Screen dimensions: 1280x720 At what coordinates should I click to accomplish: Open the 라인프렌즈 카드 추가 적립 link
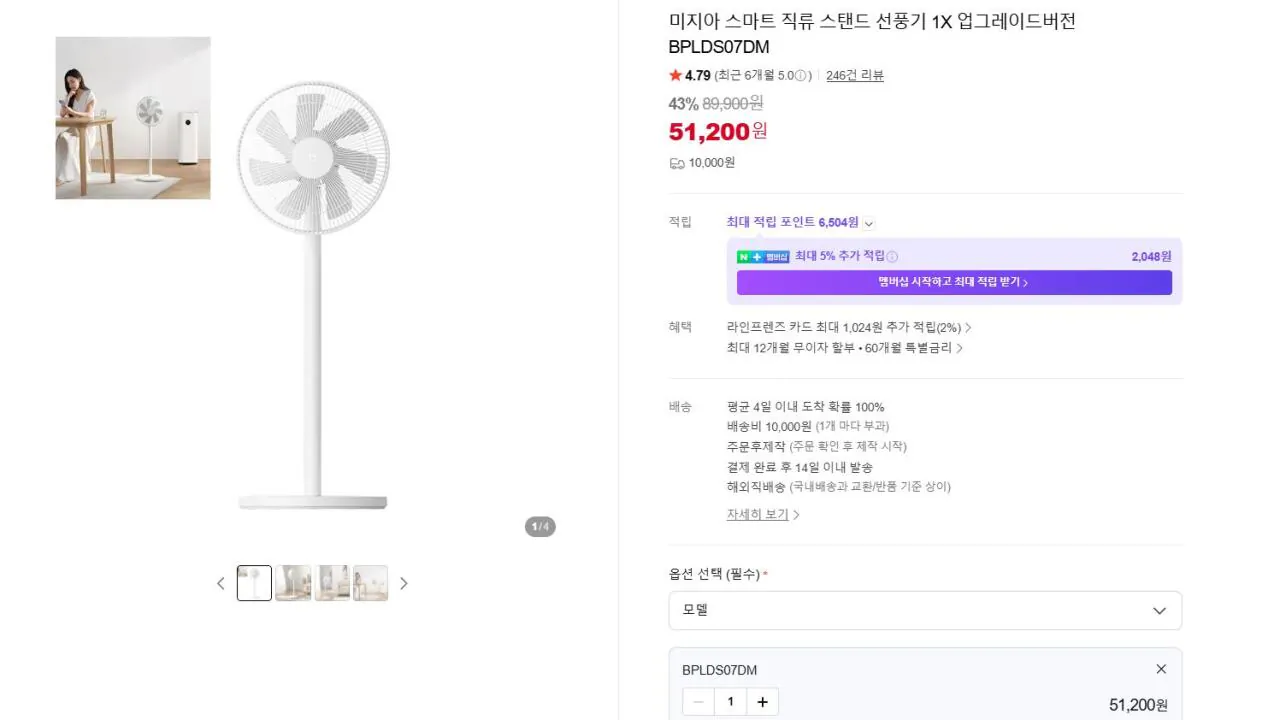[845, 327]
